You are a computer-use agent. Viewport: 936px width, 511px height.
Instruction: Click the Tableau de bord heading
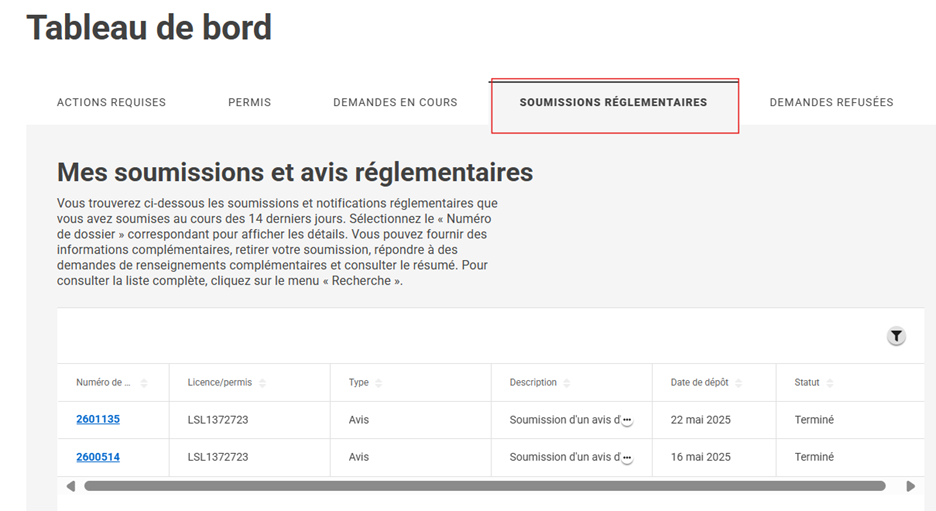click(149, 27)
